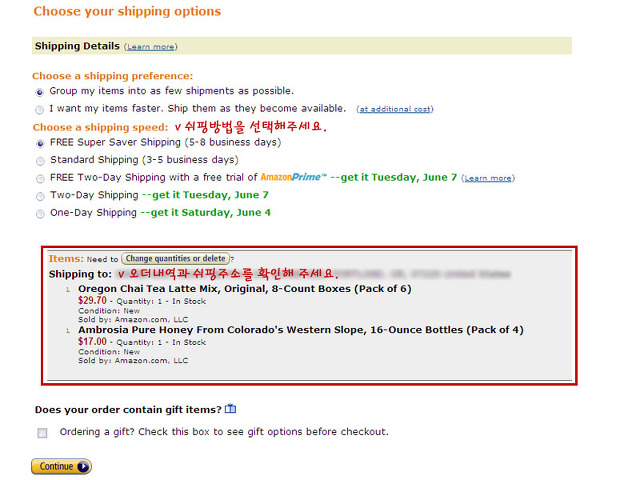Click the $29.70 price text

[92, 300]
